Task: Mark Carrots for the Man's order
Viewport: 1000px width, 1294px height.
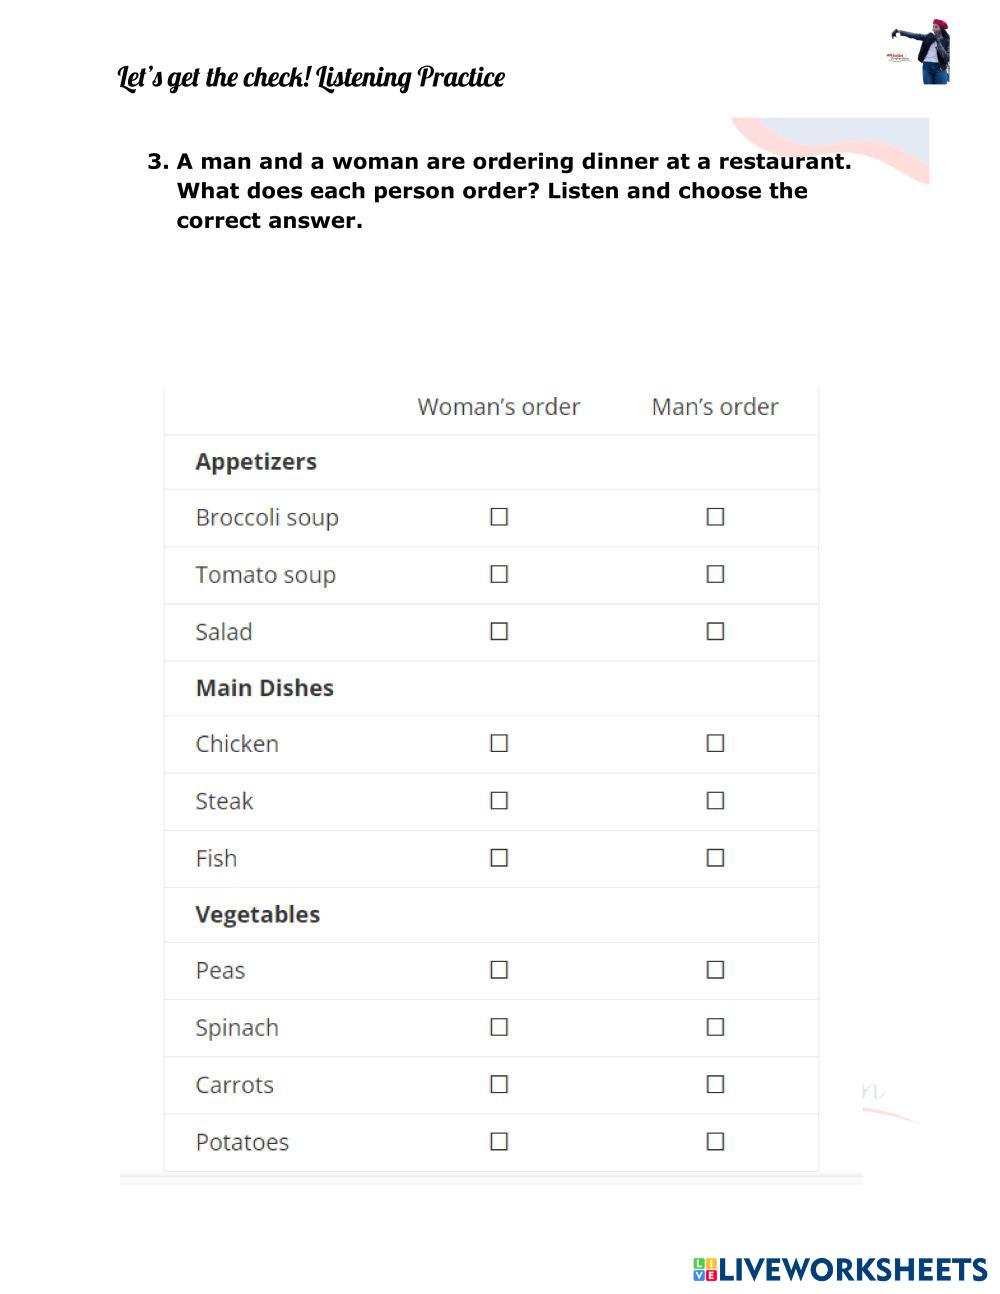Action: point(715,1084)
